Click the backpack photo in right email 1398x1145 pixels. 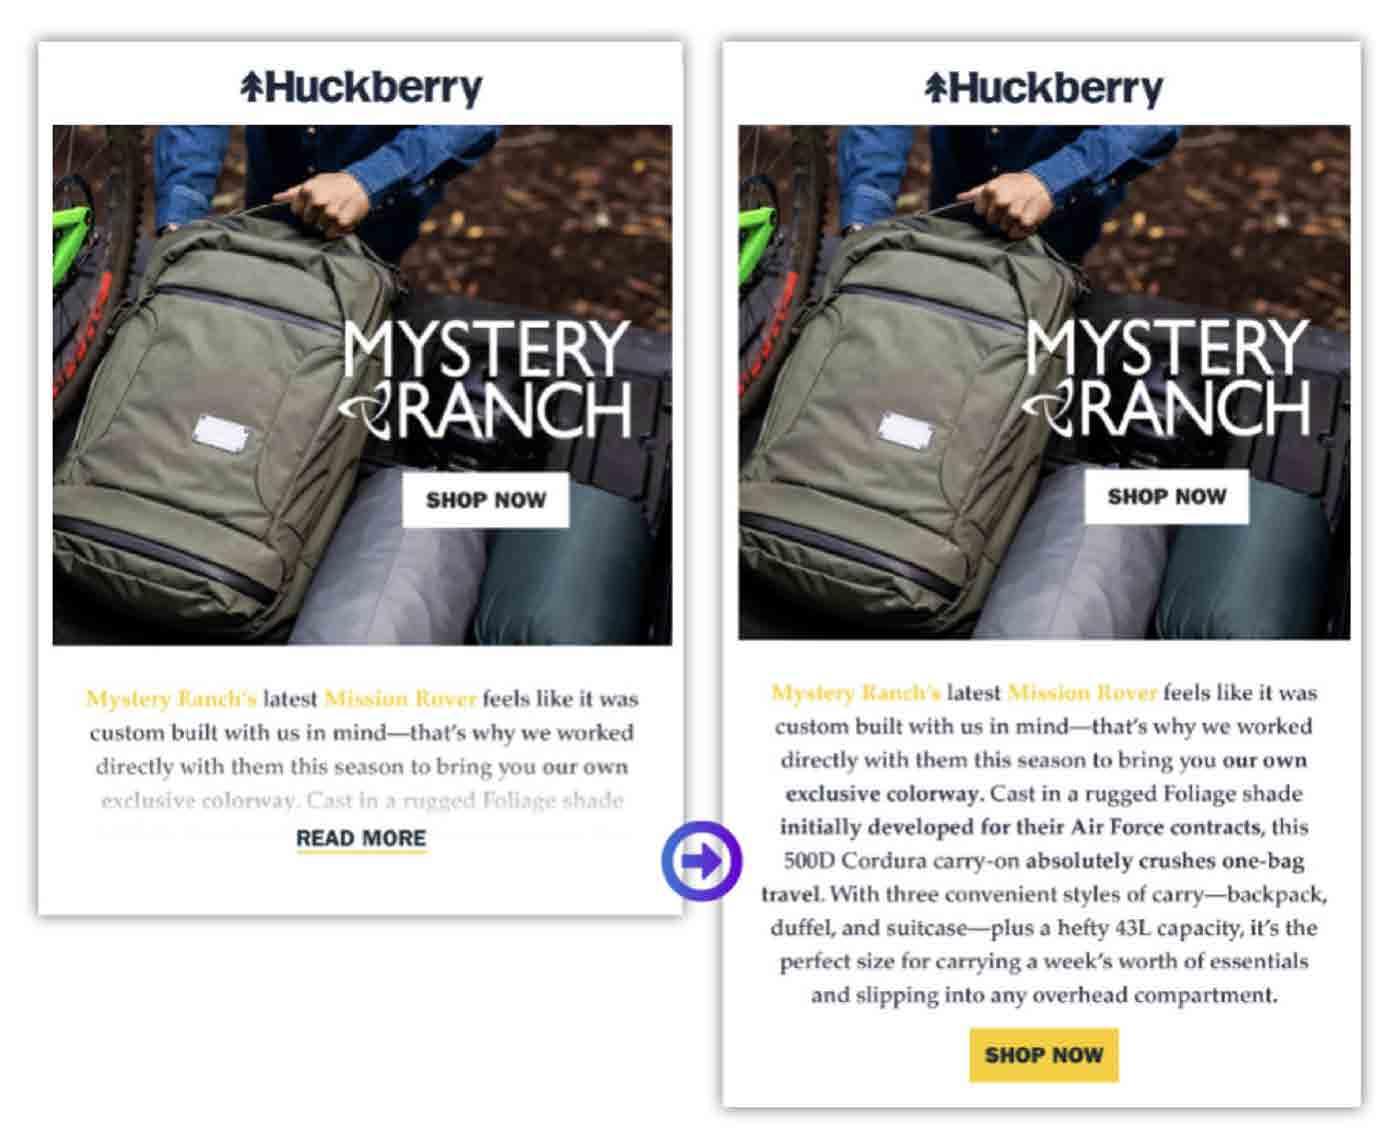point(1044,382)
